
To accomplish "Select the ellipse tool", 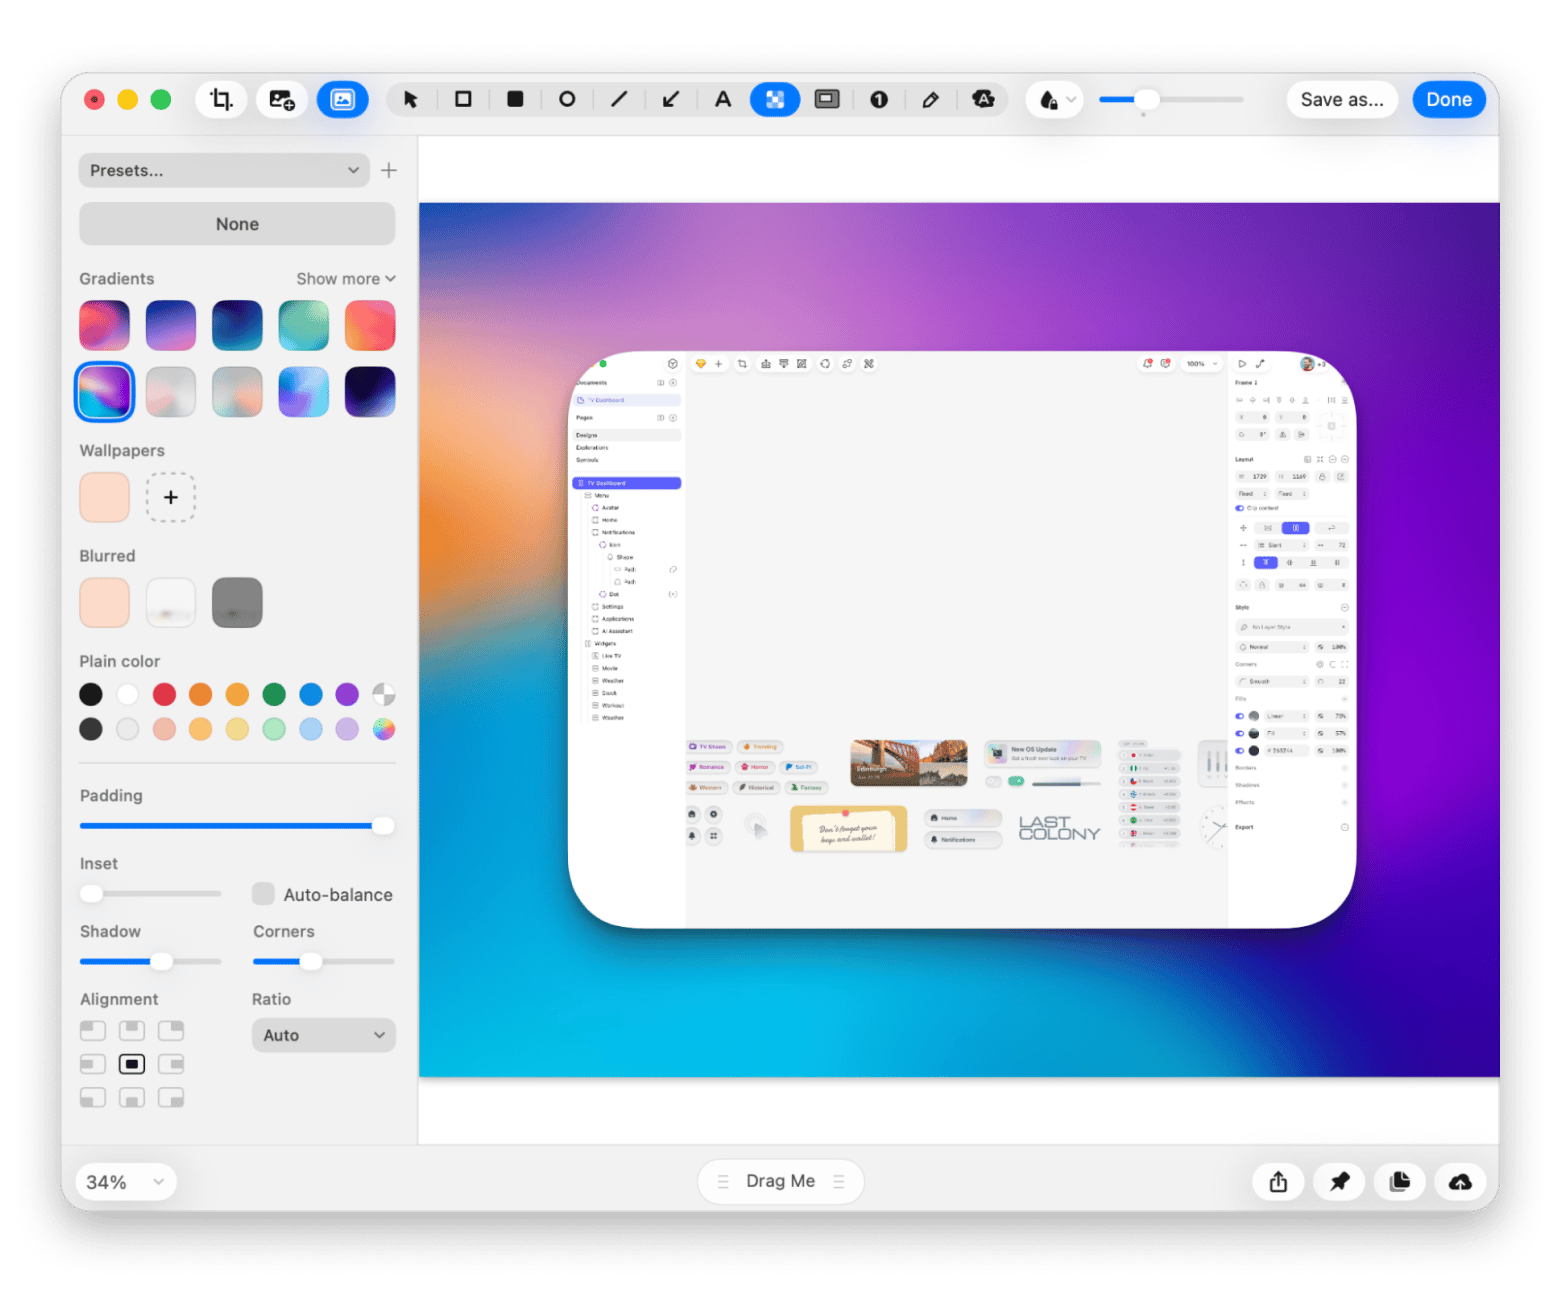I will (567, 100).
